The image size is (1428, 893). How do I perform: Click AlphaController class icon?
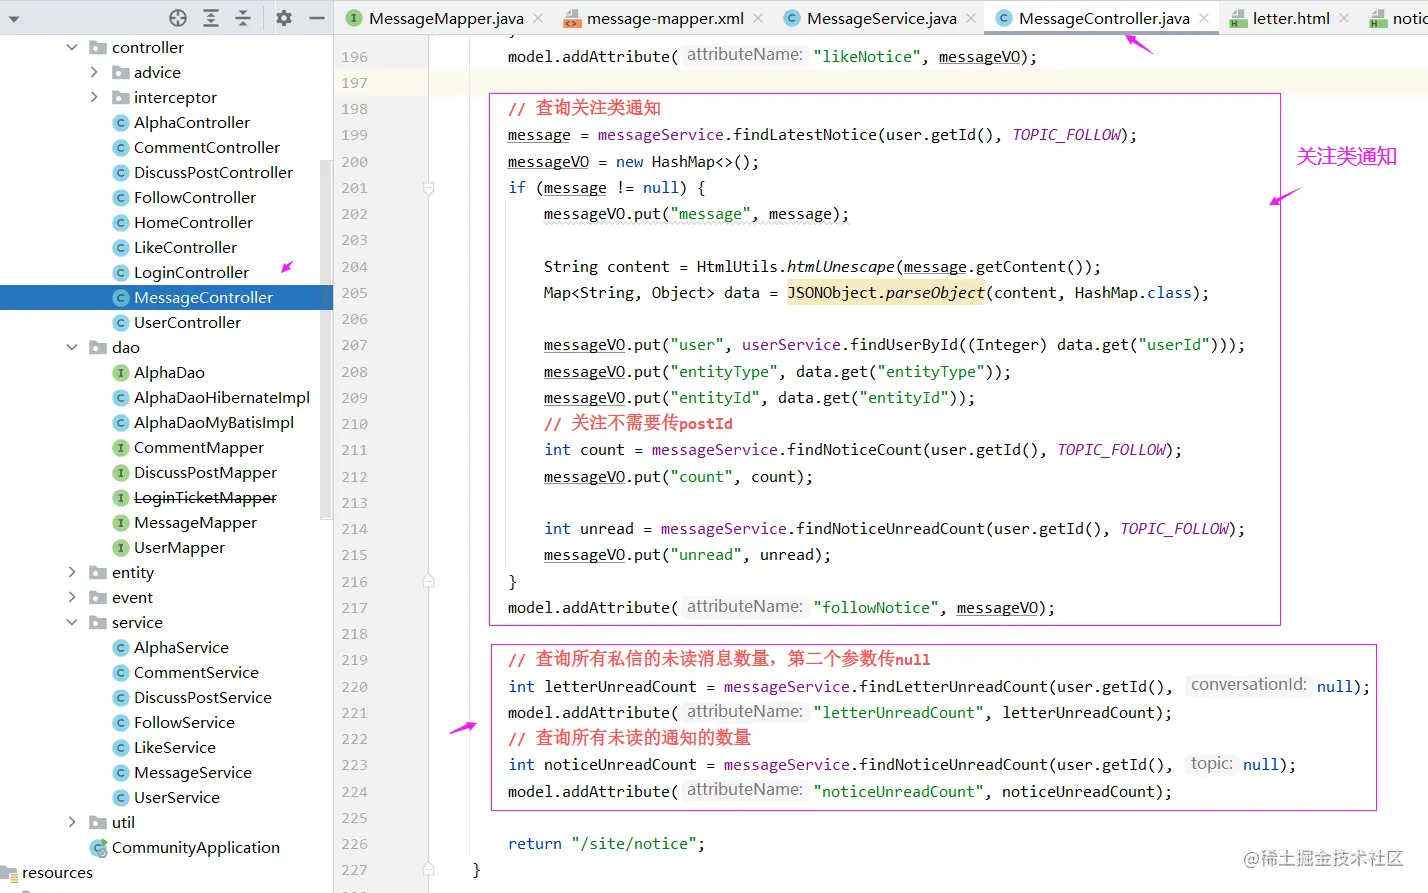click(x=121, y=122)
